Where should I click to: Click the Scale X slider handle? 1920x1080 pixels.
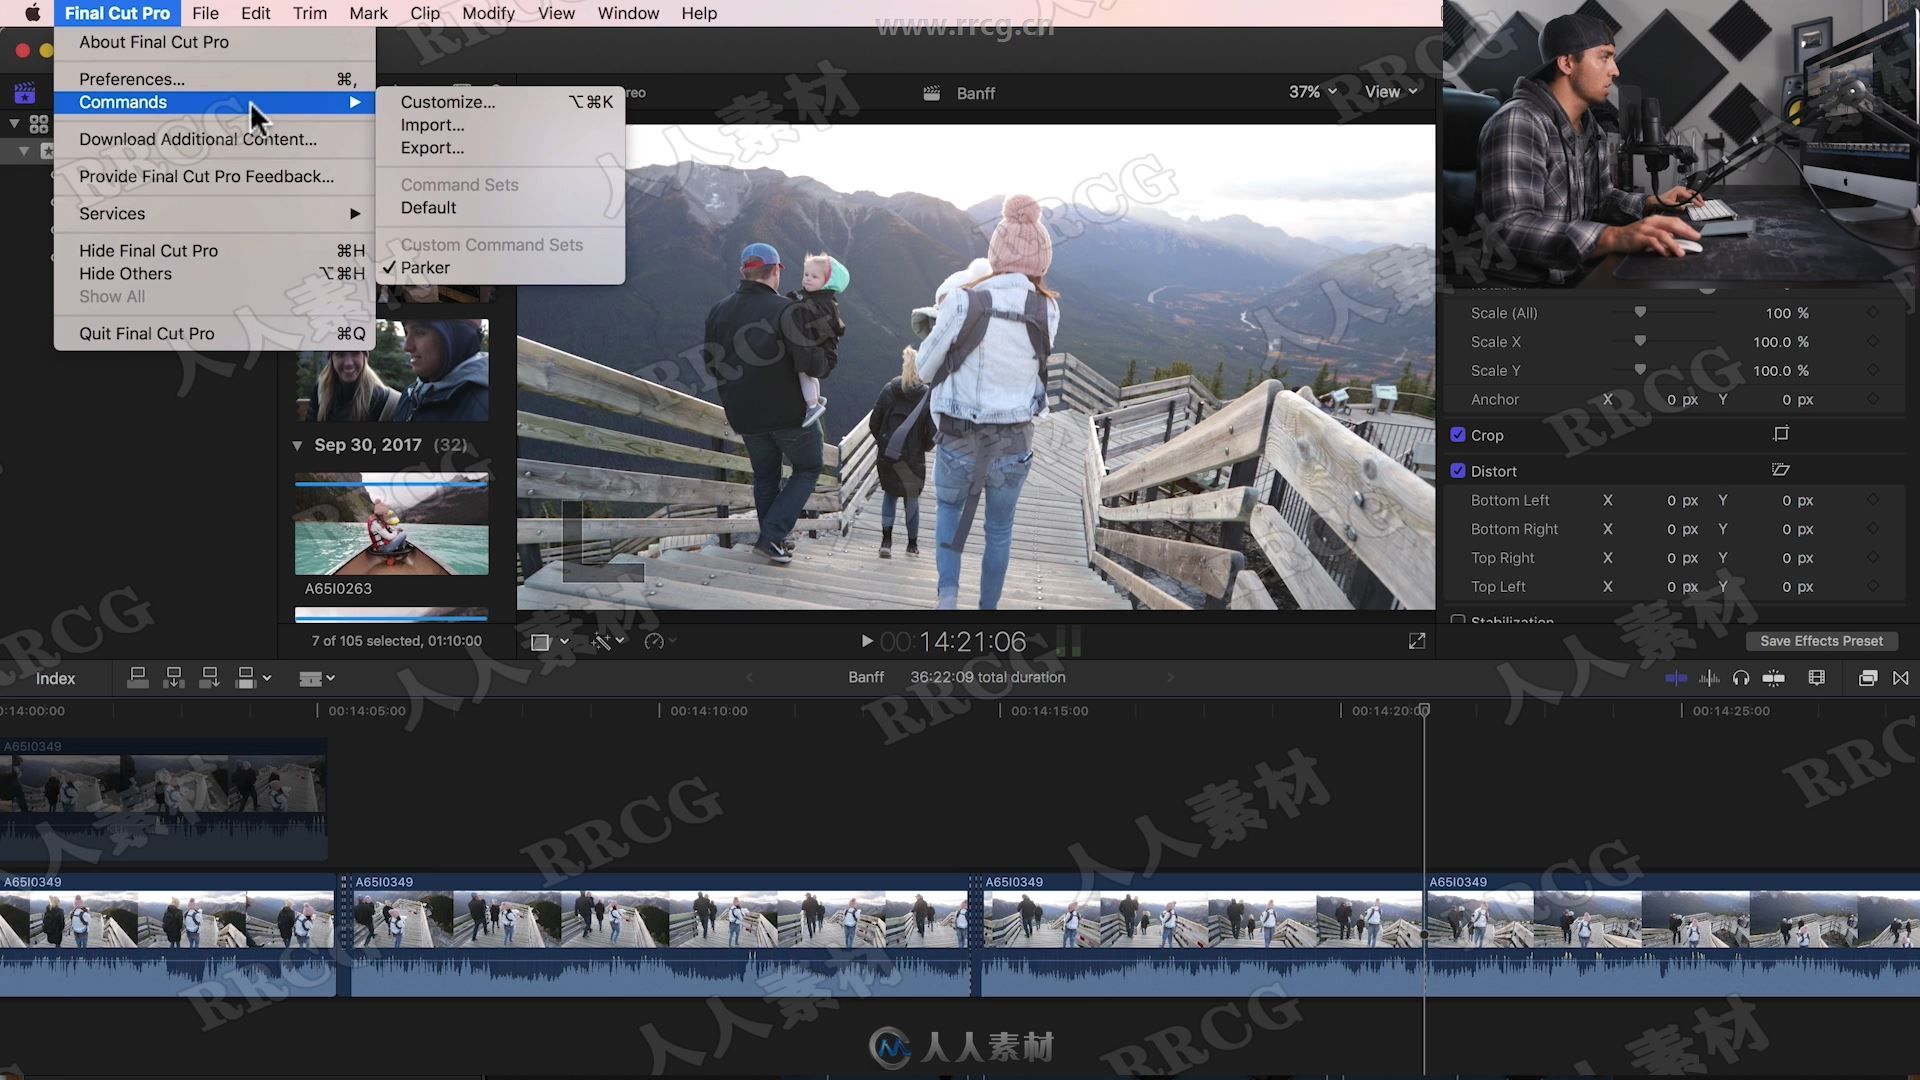[1640, 341]
